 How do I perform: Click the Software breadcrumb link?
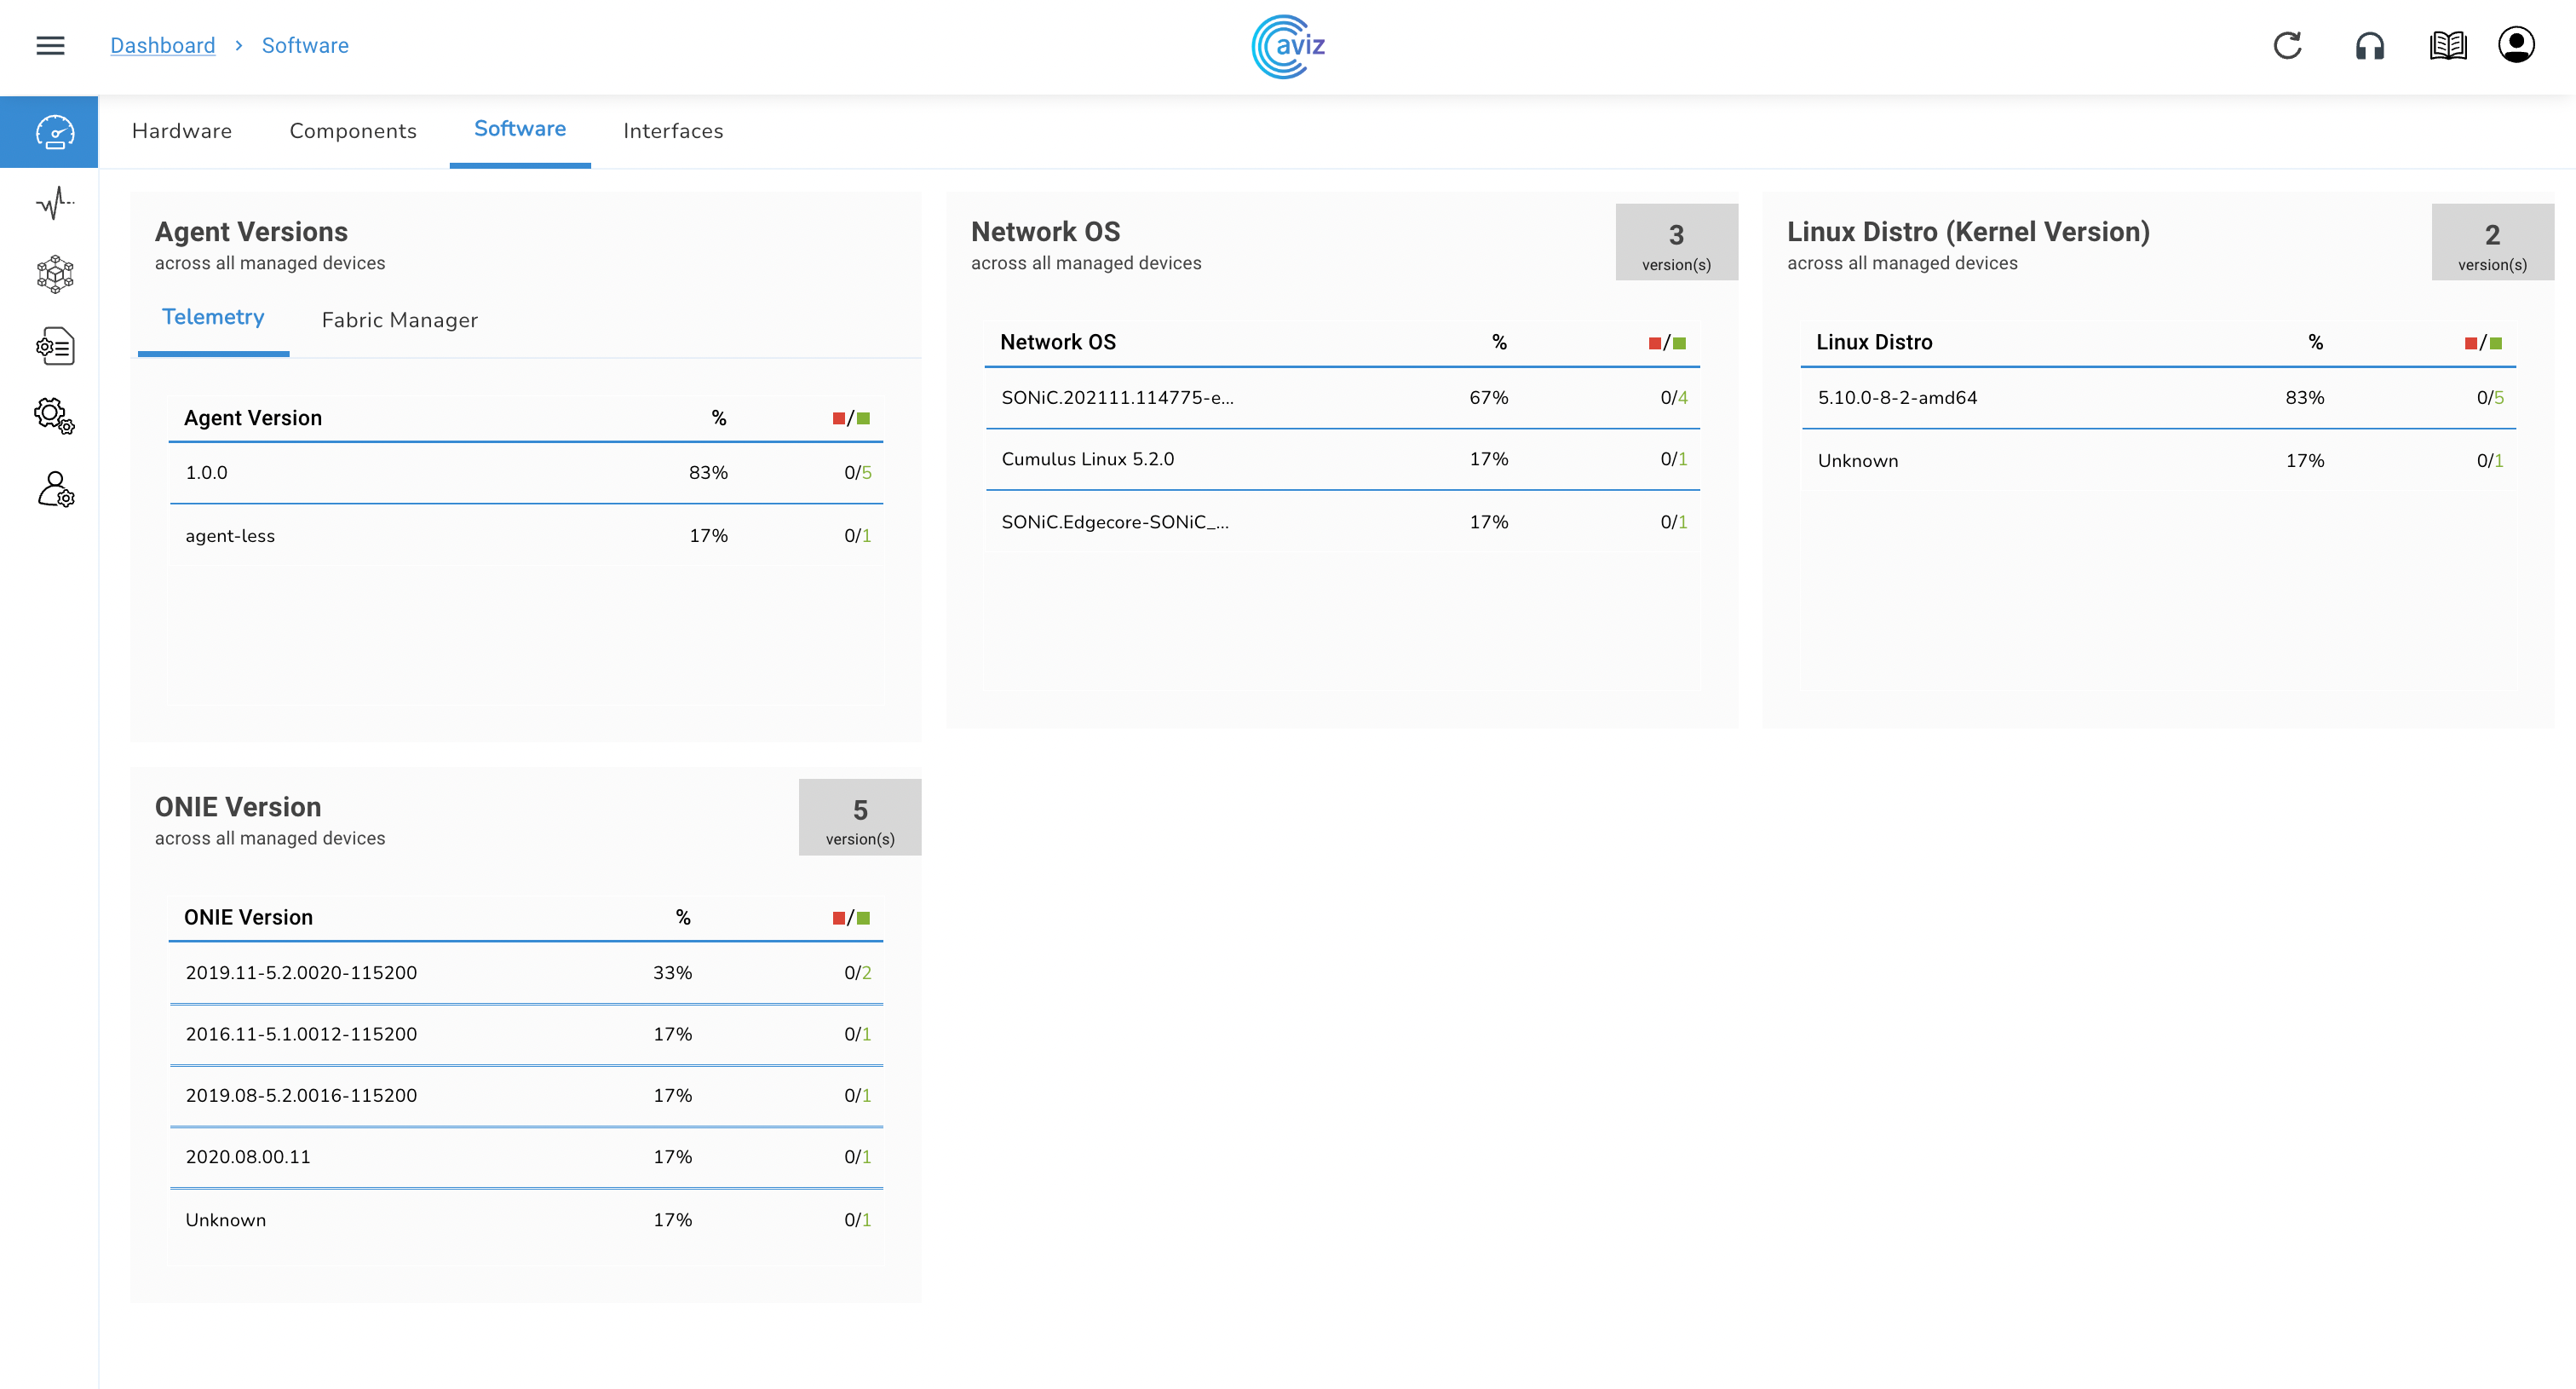tap(305, 45)
